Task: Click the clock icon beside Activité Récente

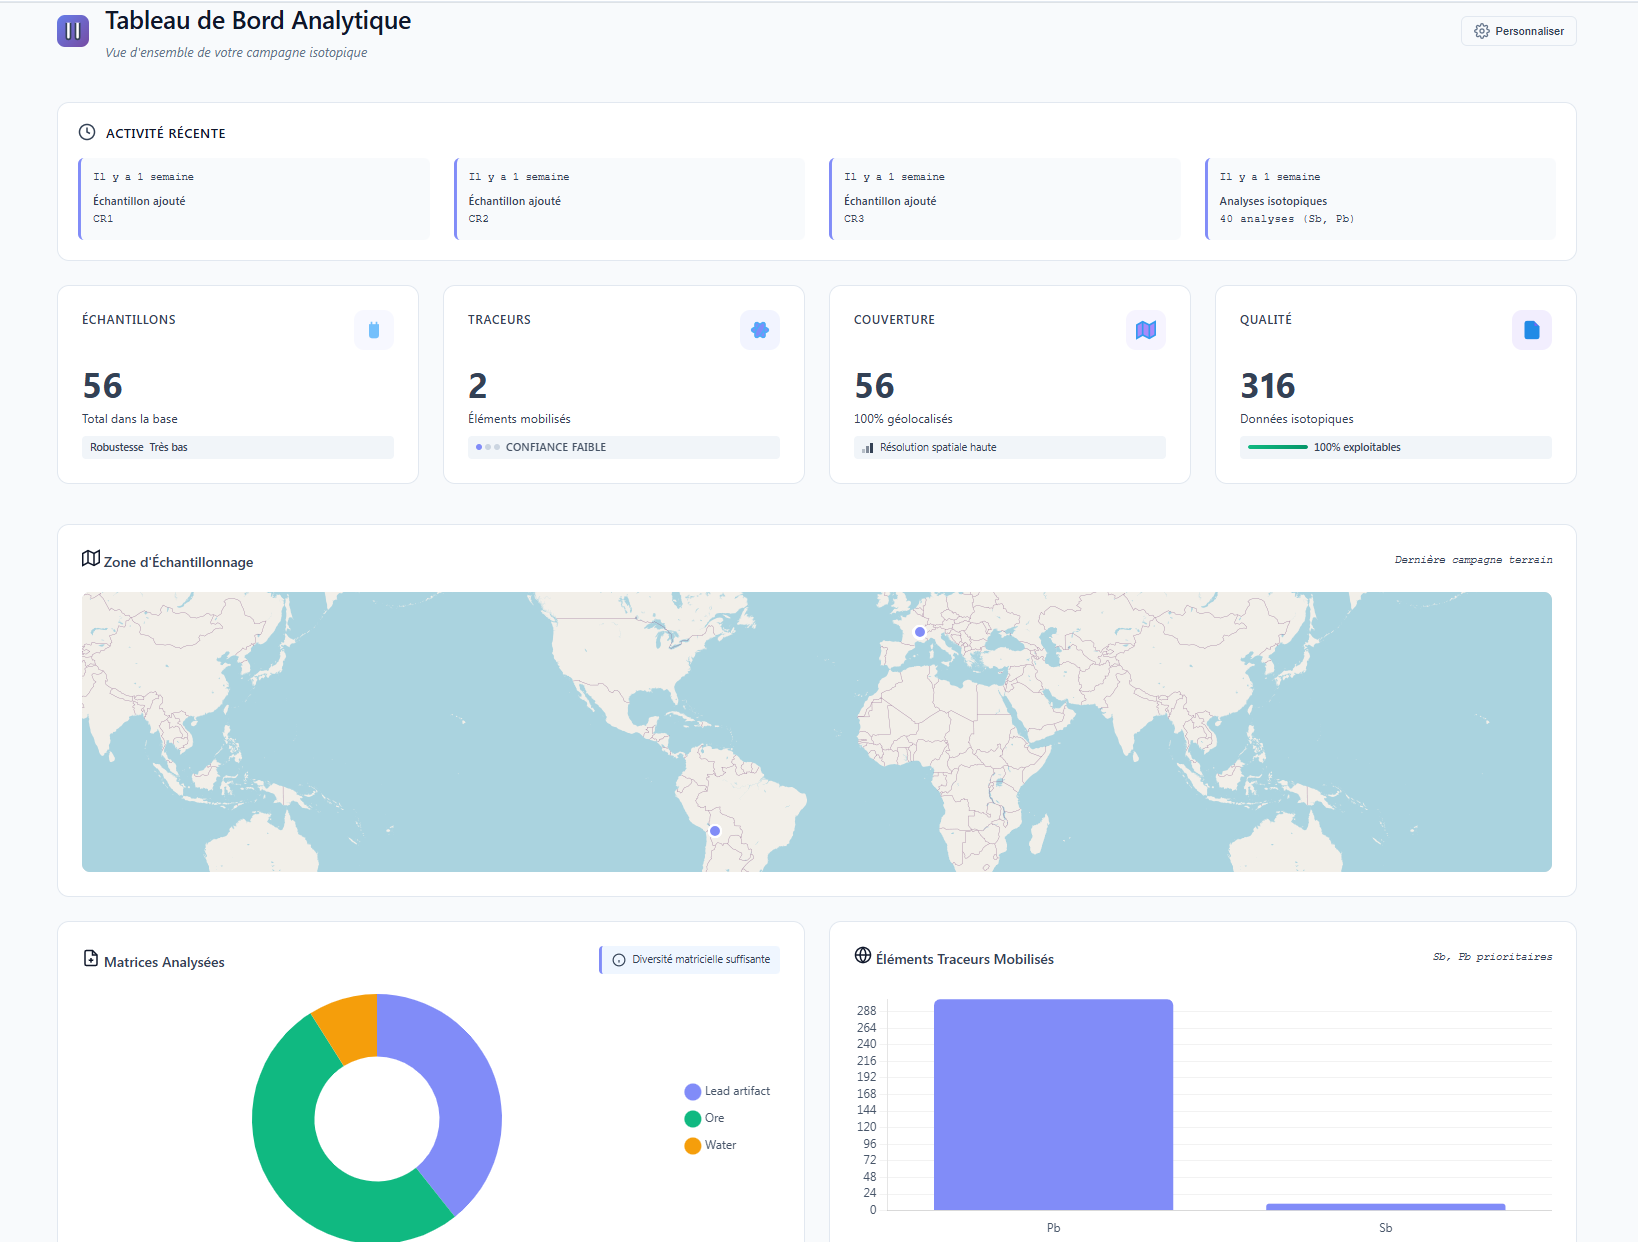Action: point(87,132)
